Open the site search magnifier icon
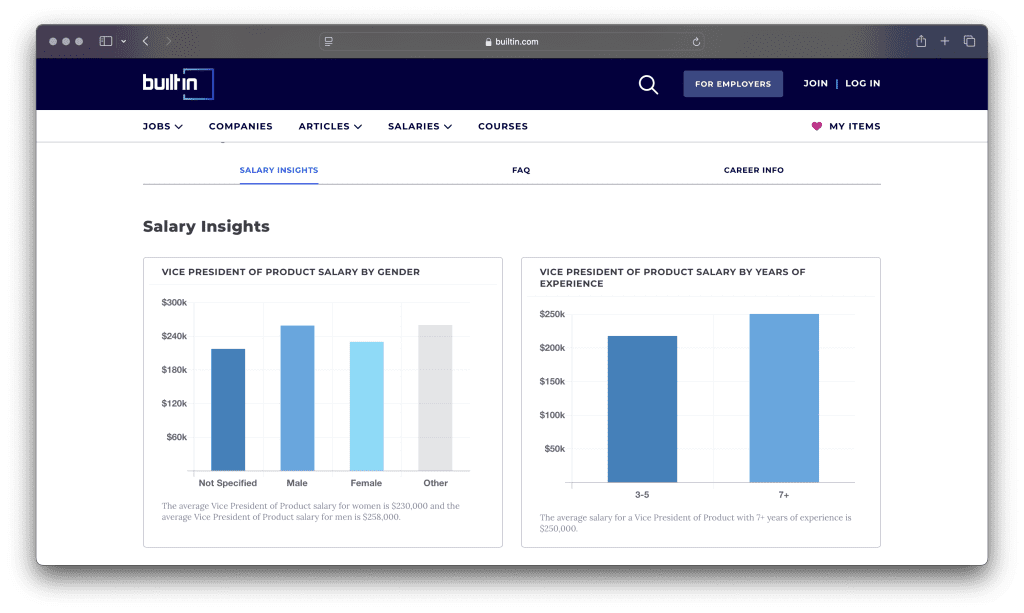Screen dimensions: 1024x613 648,85
